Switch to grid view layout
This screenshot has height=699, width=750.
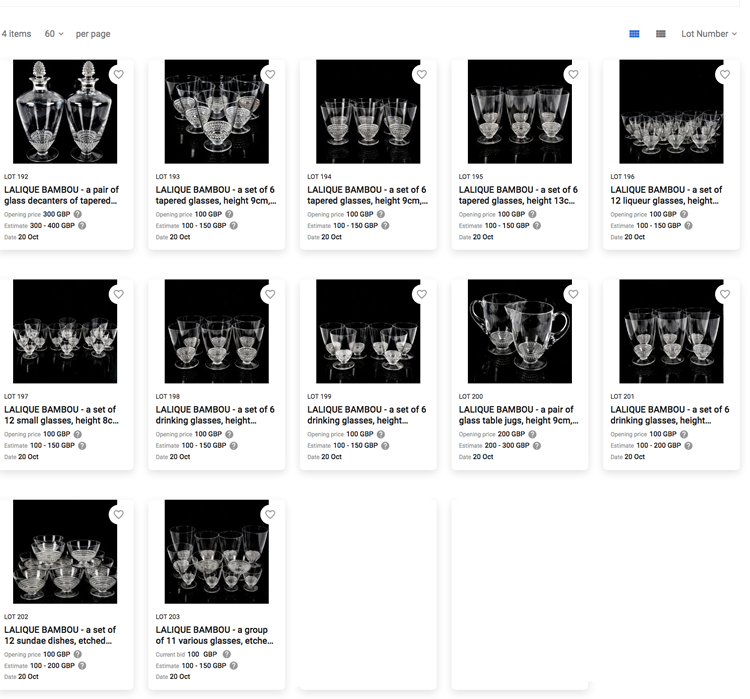(634, 34)
